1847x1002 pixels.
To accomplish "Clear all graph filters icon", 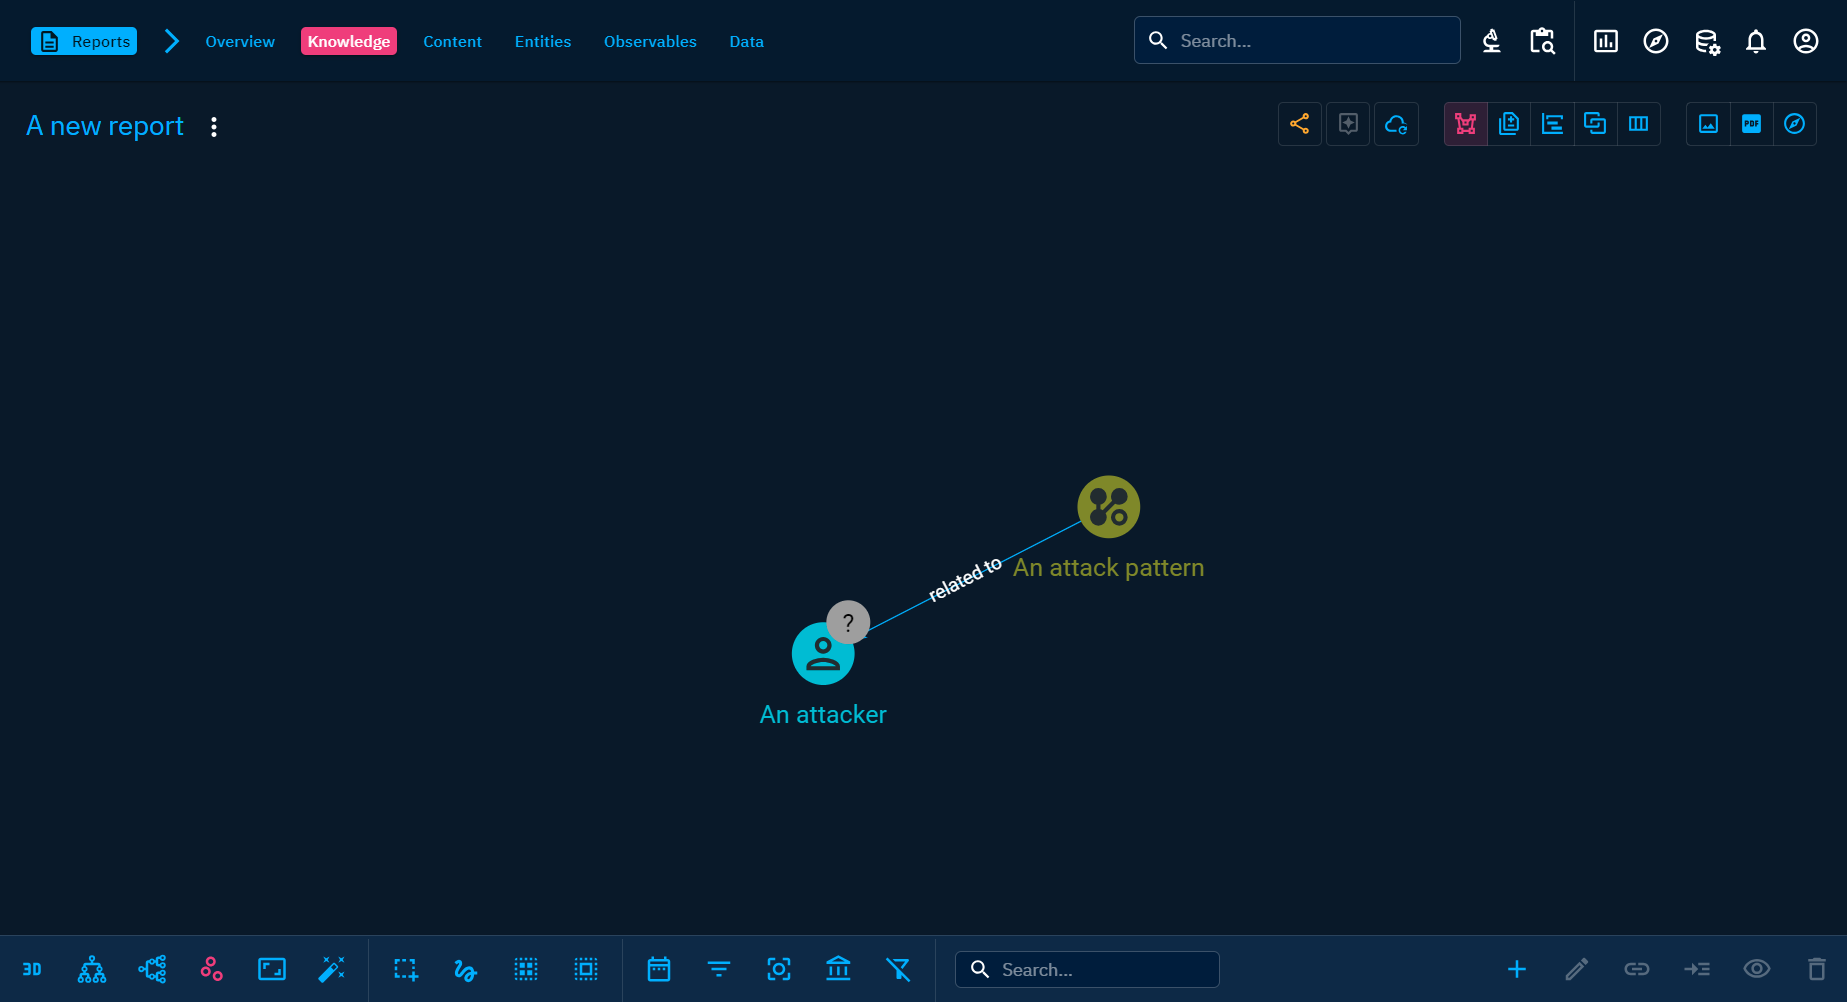I will pos(899,969).
